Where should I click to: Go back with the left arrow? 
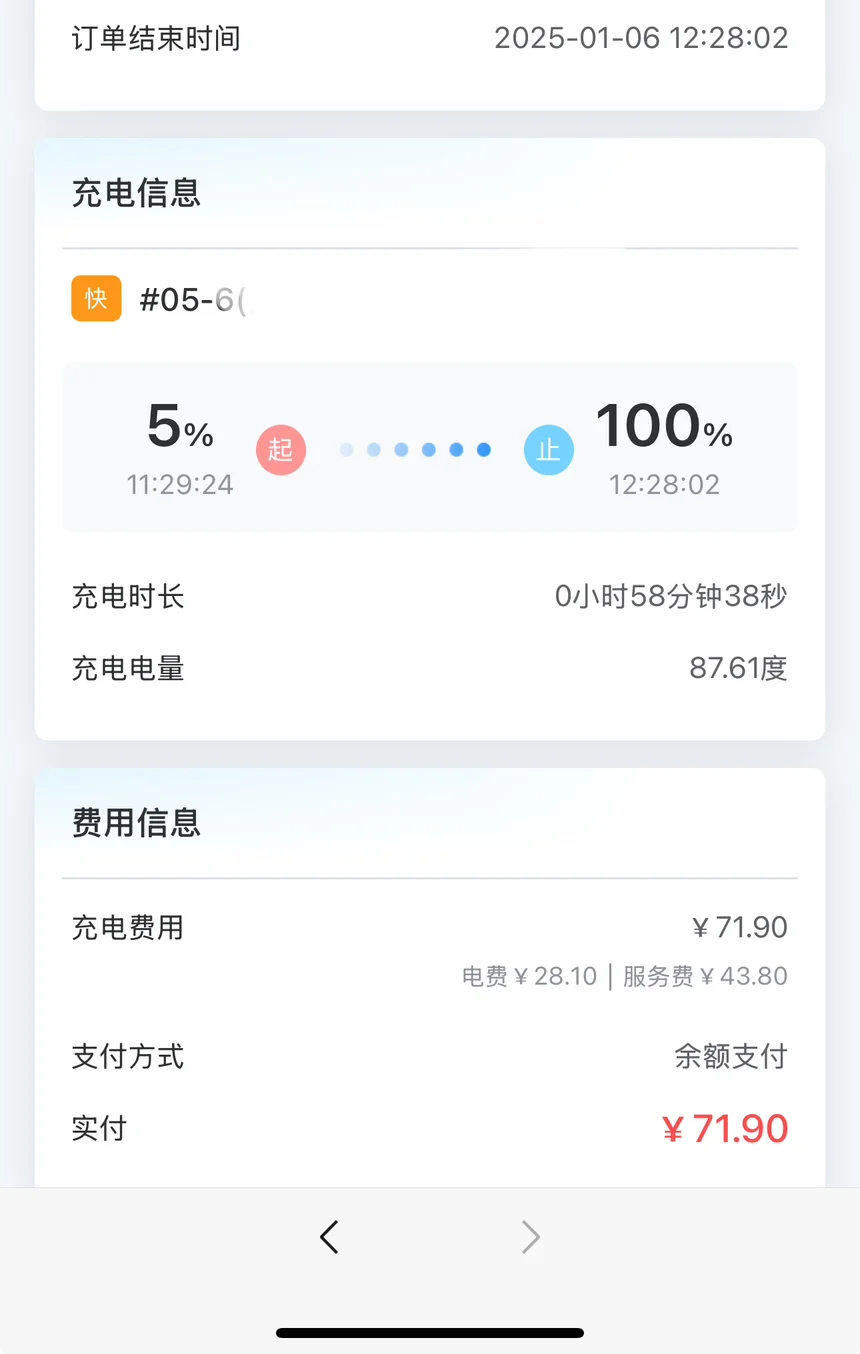(329, 1237)
